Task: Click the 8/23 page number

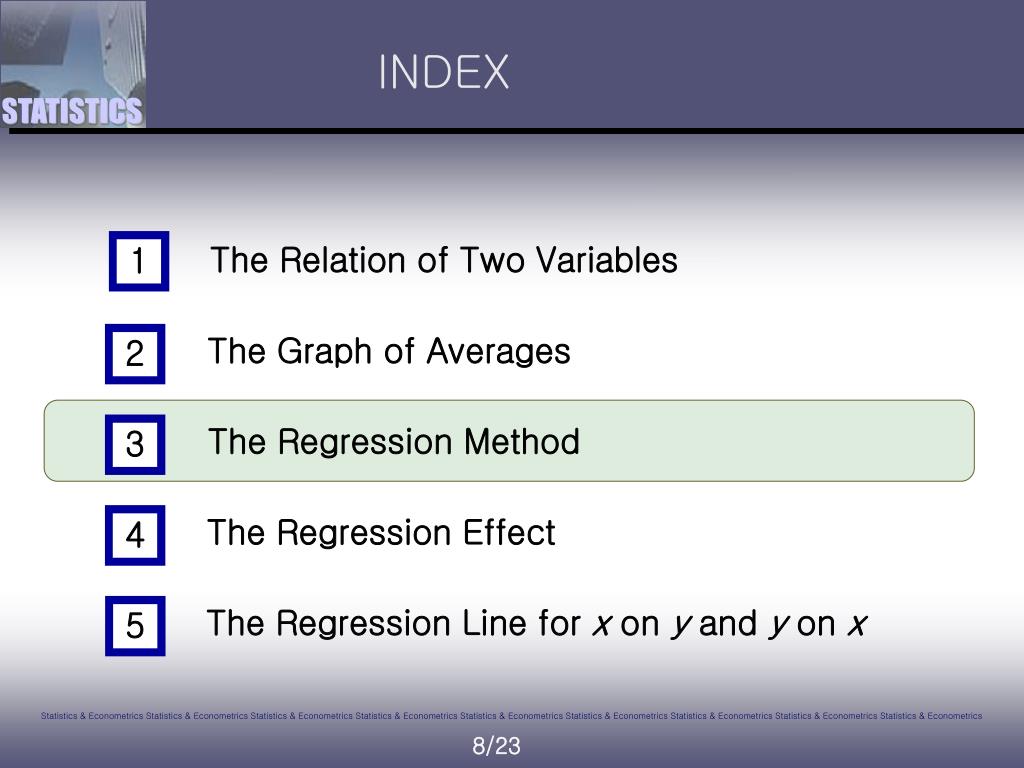Action: click(497, 746)
